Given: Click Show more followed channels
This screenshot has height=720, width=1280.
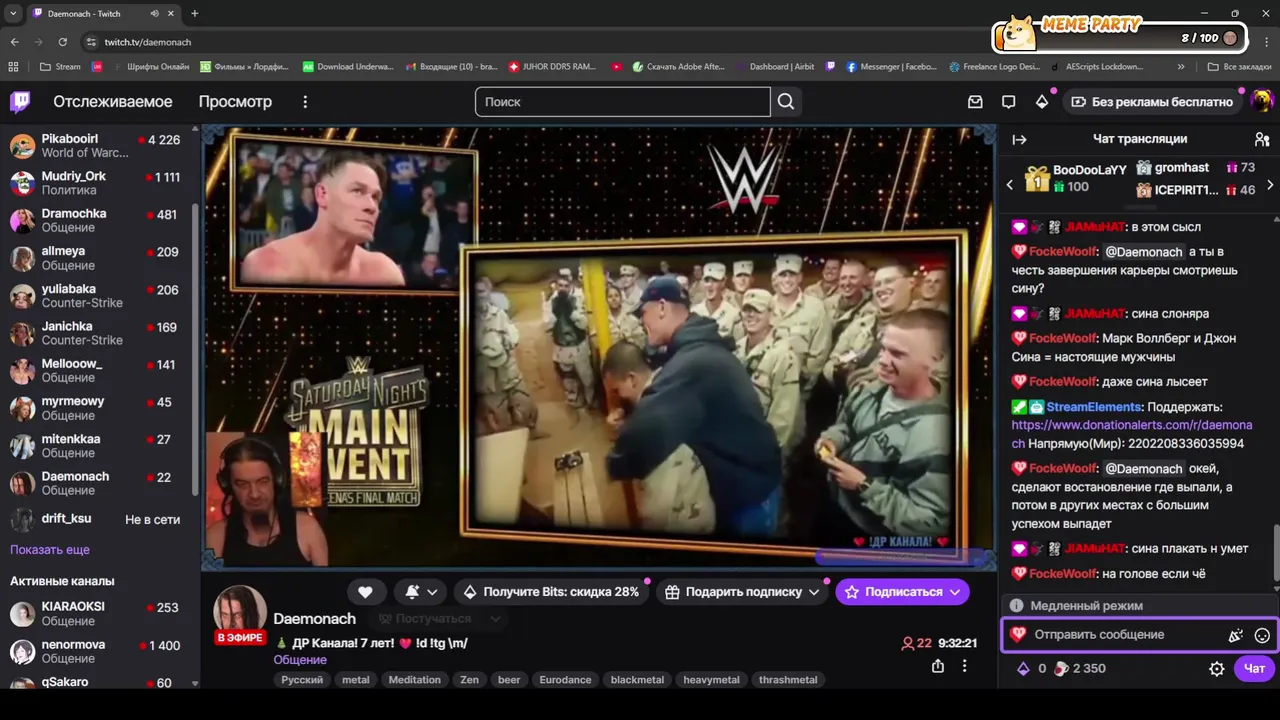Looking at the screenshot, I should pos(50,550).
